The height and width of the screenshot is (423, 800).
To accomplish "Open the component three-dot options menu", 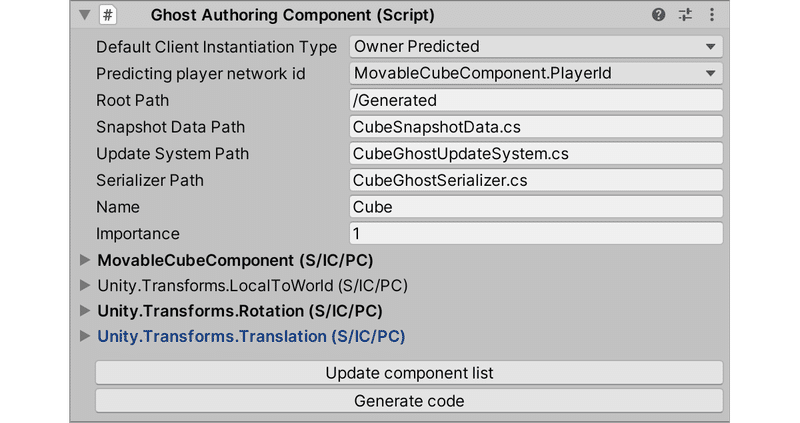I will click(711, 15).
